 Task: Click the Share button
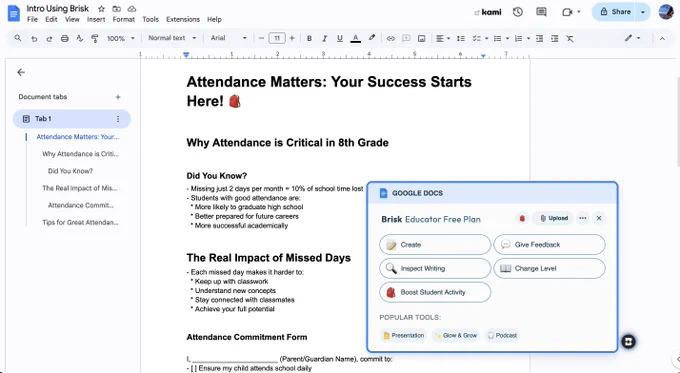click(x=615, y=12)
